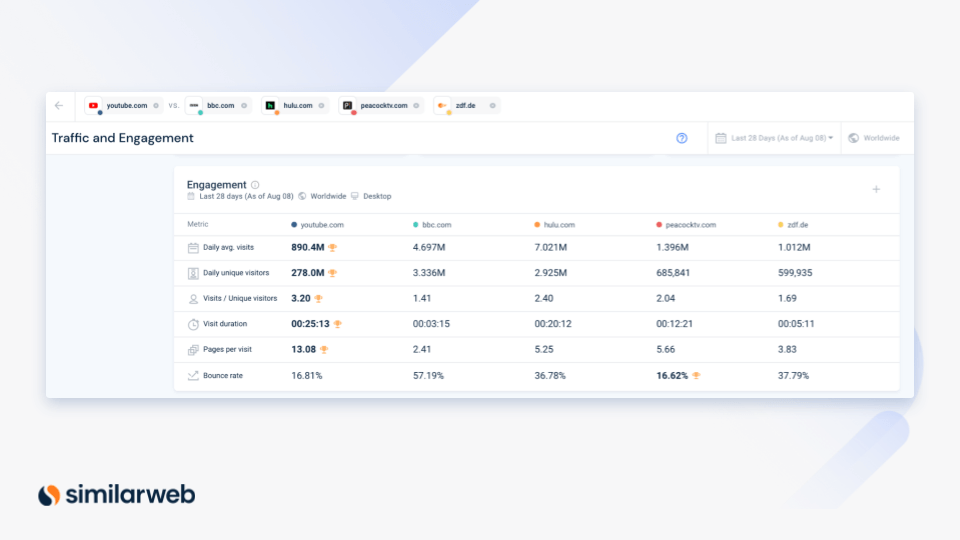Click the trophy icon next to 3.20

[x=318, y=299]
